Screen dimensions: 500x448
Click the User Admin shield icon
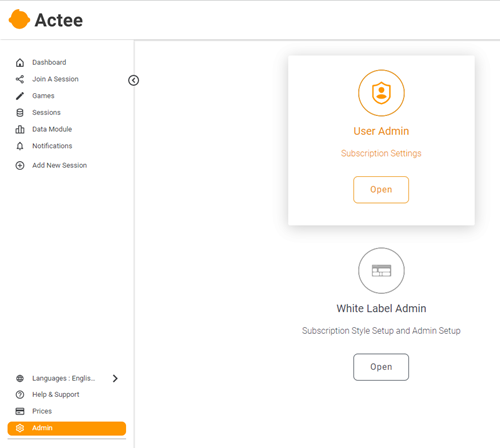tap(381, 93)
